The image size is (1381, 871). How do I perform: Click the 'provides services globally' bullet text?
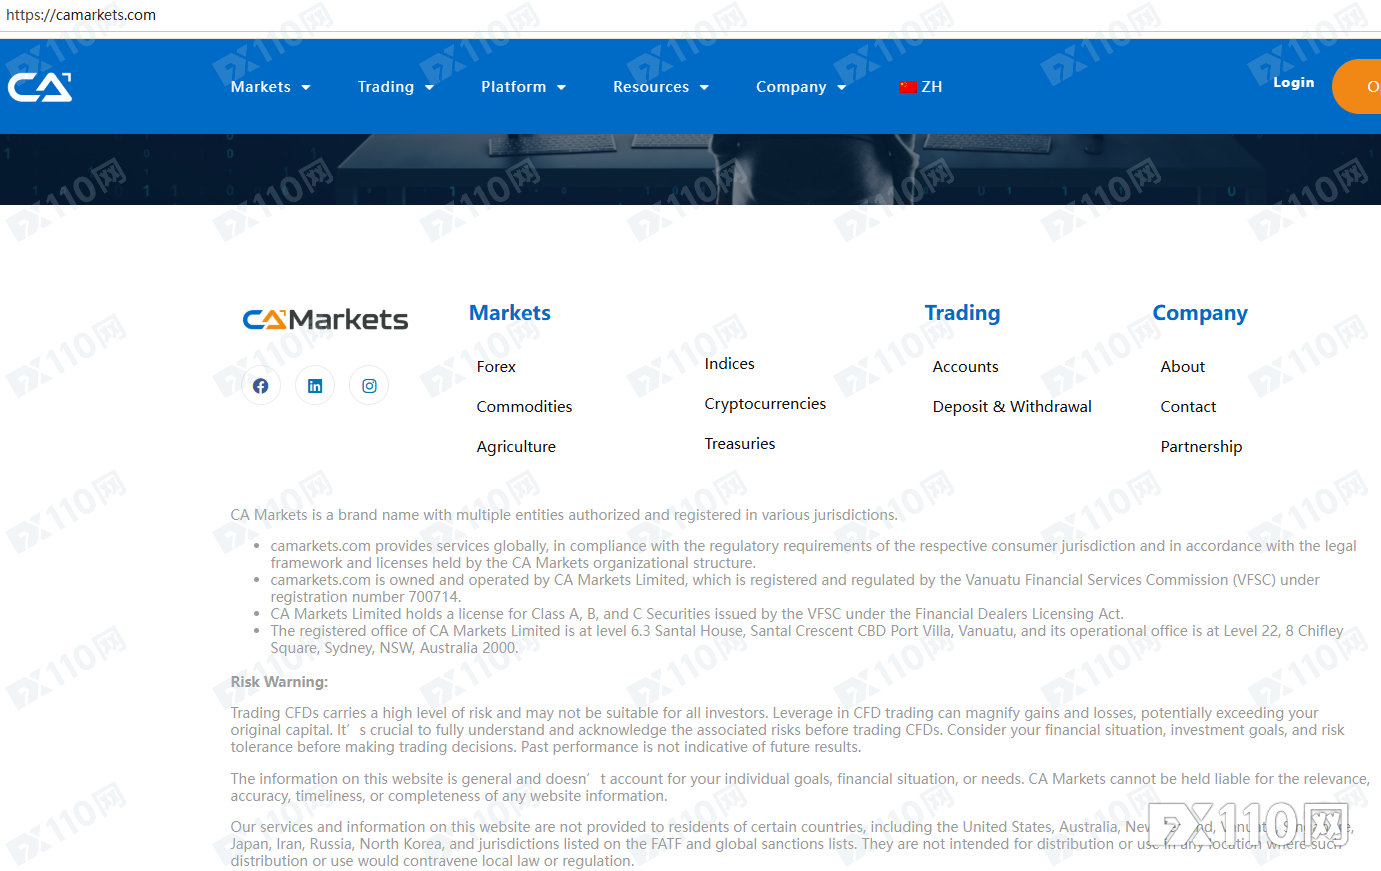[813, 554]
